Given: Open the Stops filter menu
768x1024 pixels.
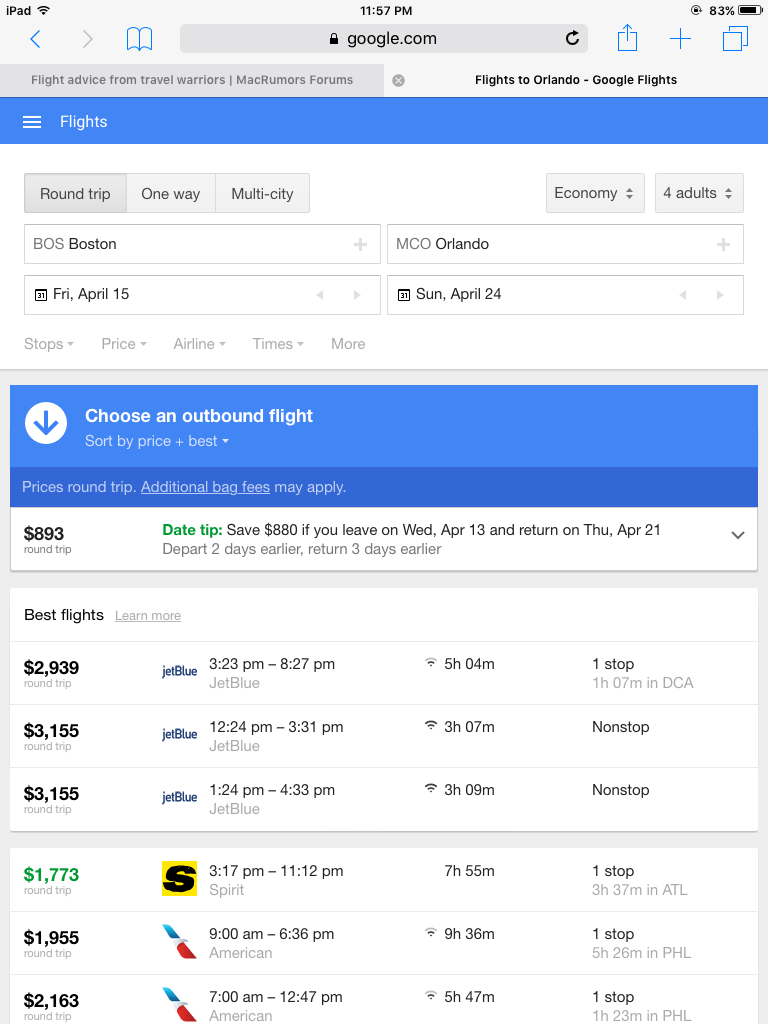Looking at the screenshot, I should coord(49,344).
